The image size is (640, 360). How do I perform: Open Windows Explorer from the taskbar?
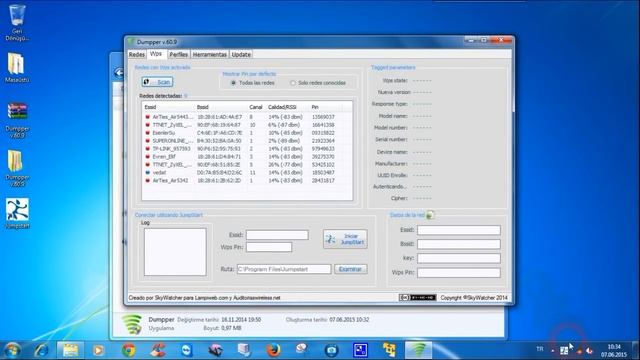70,350
